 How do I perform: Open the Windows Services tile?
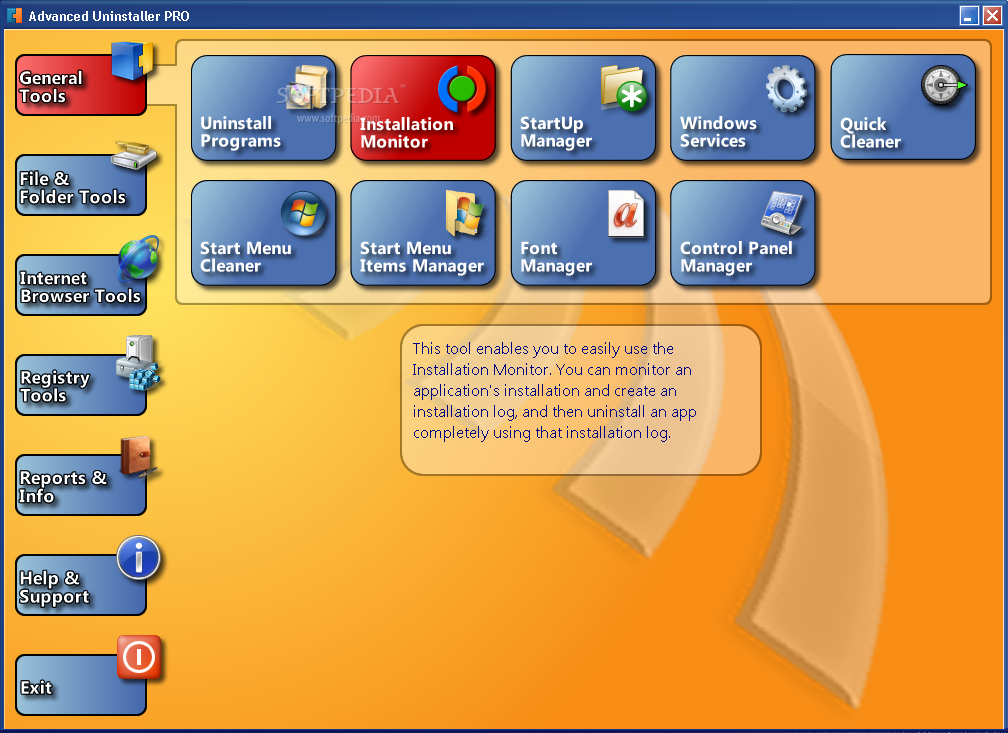(x=742, y=107)
